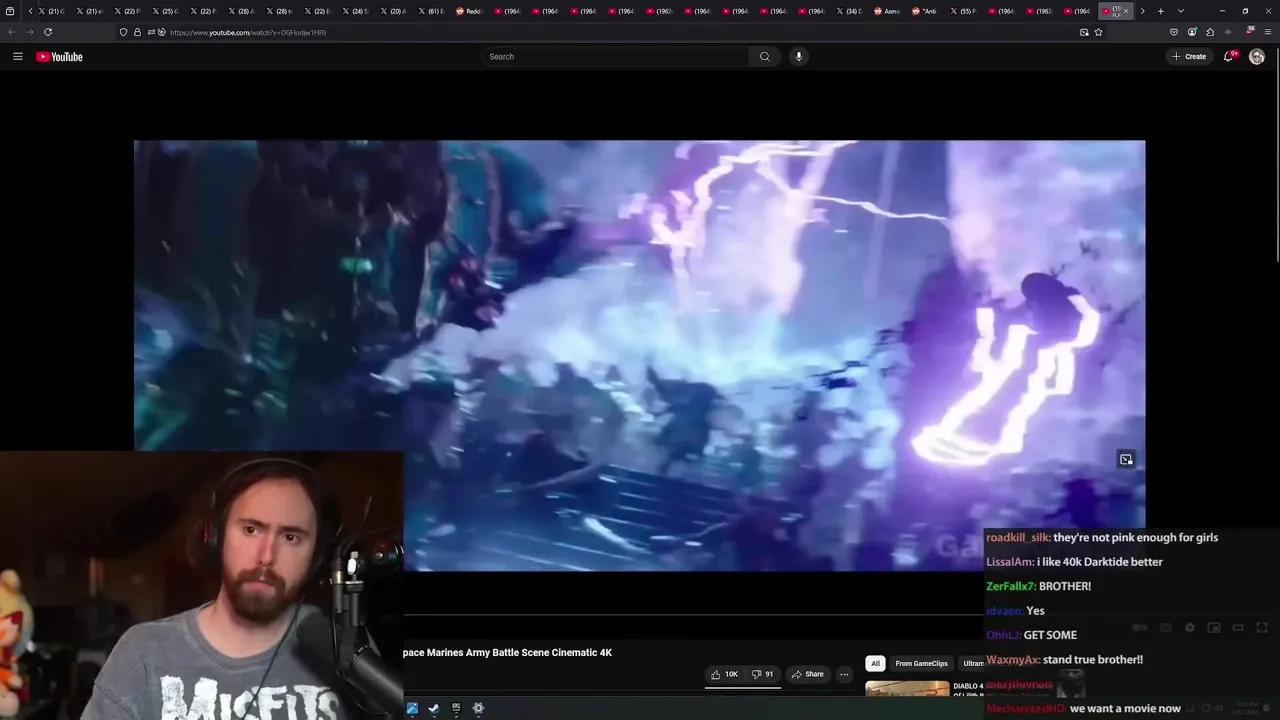Click the video player picture-in-picture overlay icon
This screenshot has width=1280, height=720.
click(1126, 460)
